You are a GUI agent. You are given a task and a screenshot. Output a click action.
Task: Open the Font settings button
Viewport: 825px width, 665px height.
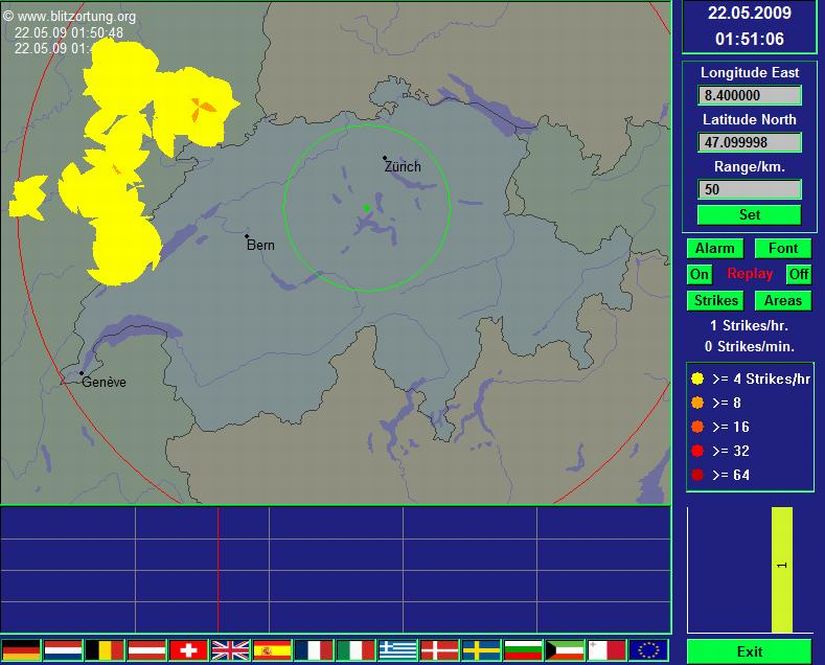783,248
